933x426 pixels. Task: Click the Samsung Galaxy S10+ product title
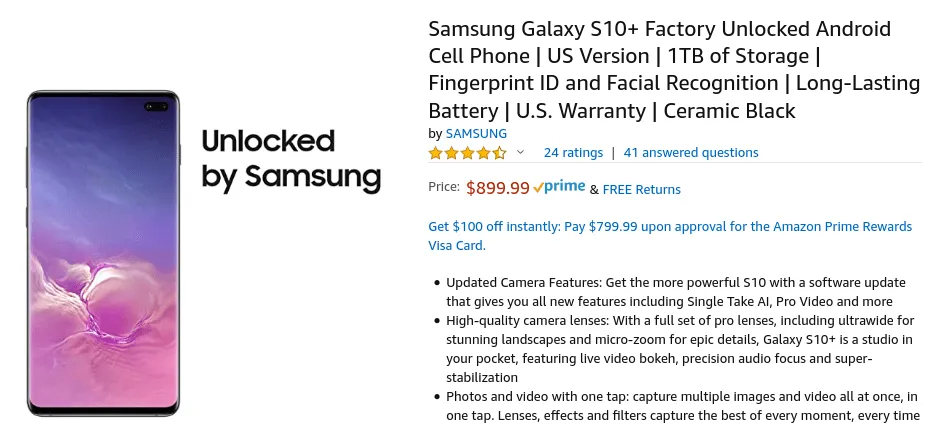tap(660, 70)
